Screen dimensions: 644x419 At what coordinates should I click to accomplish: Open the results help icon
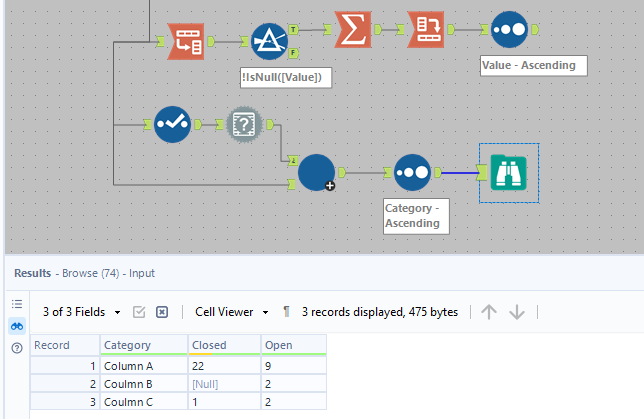coord(17,348)
